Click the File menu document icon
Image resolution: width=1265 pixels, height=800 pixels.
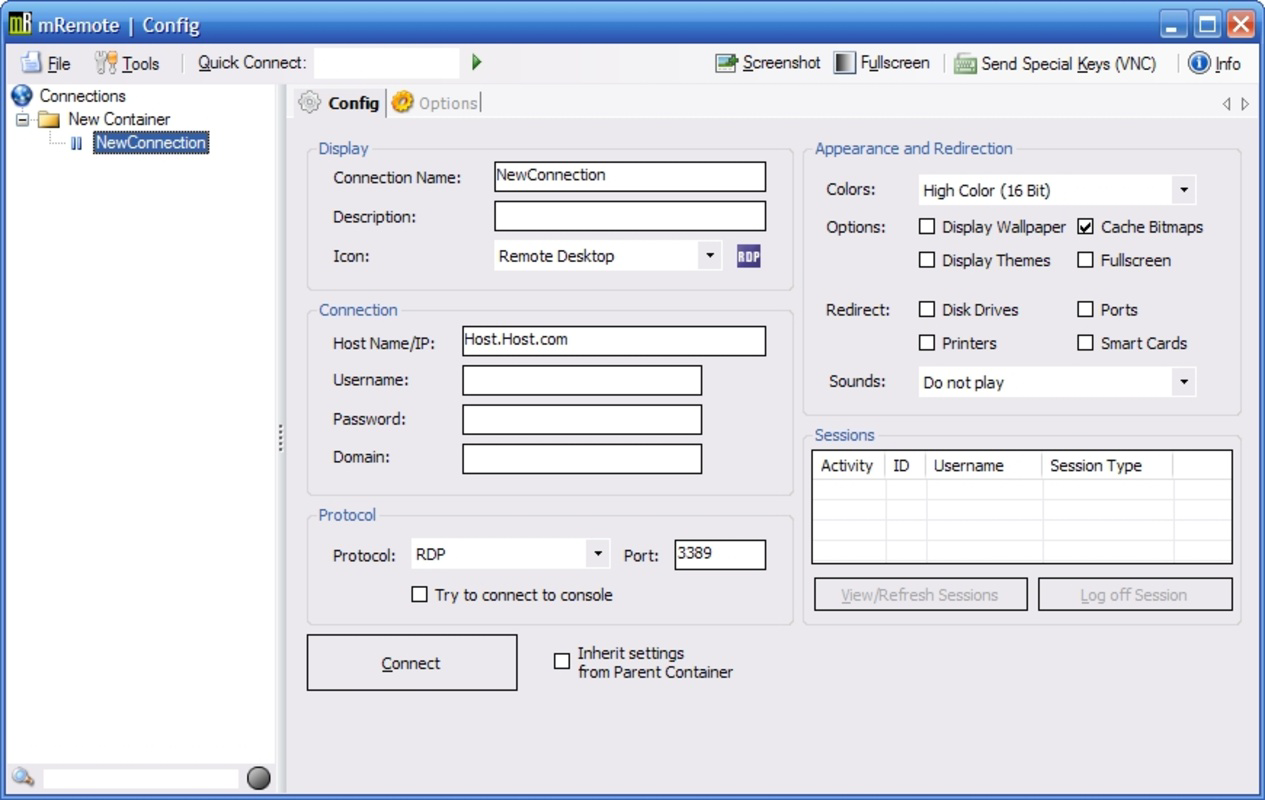click(x=32, y=63)
